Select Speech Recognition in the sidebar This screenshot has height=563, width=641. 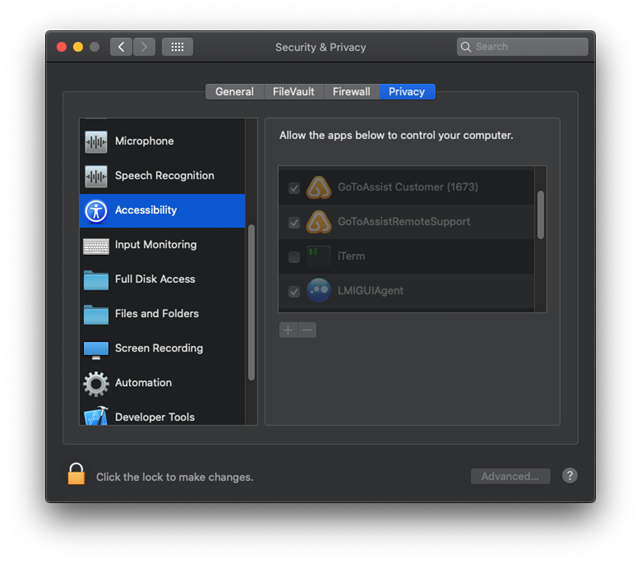pos(162,176)
